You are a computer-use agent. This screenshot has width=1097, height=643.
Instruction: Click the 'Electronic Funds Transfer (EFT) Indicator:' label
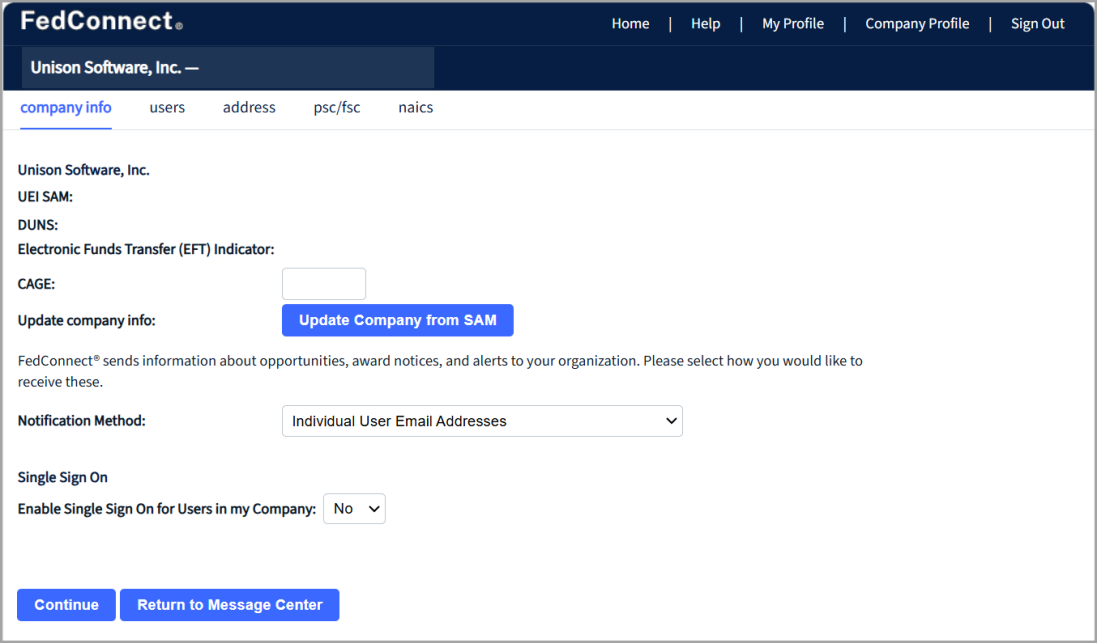[146, 250]
